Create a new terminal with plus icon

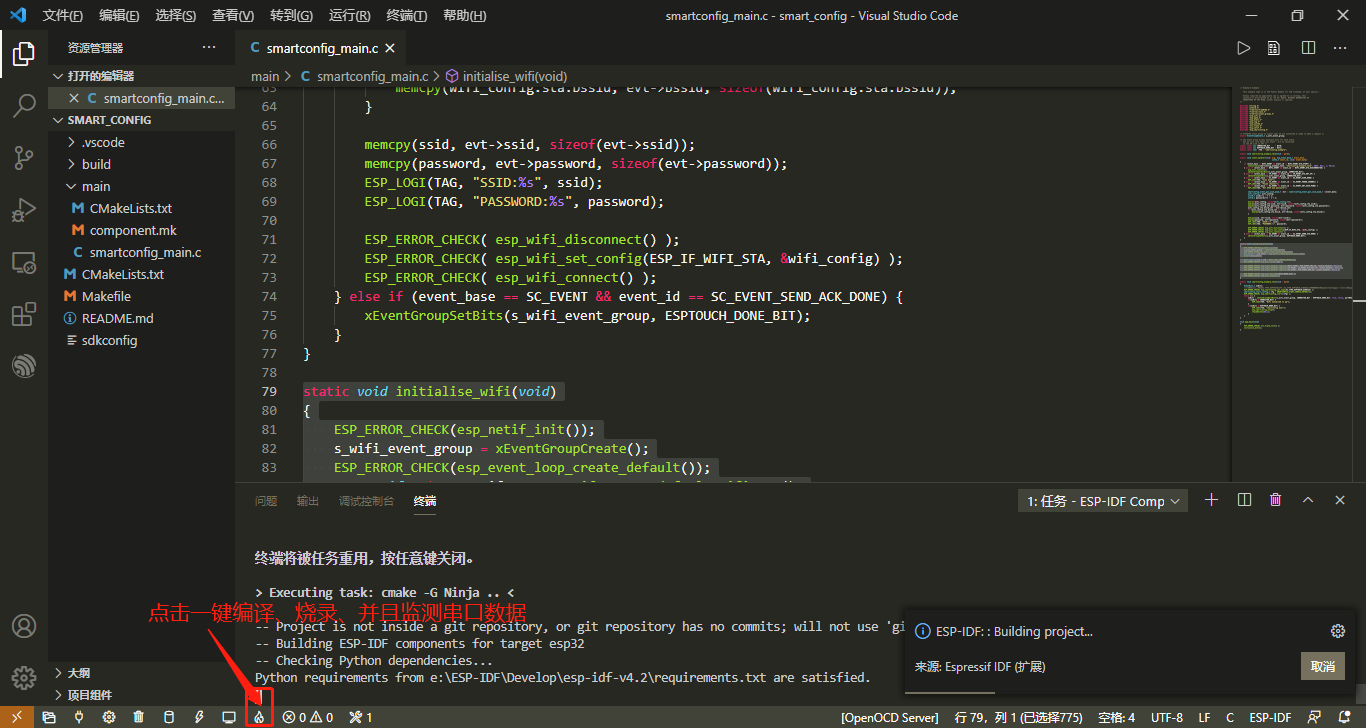(x=1212, y=500)
